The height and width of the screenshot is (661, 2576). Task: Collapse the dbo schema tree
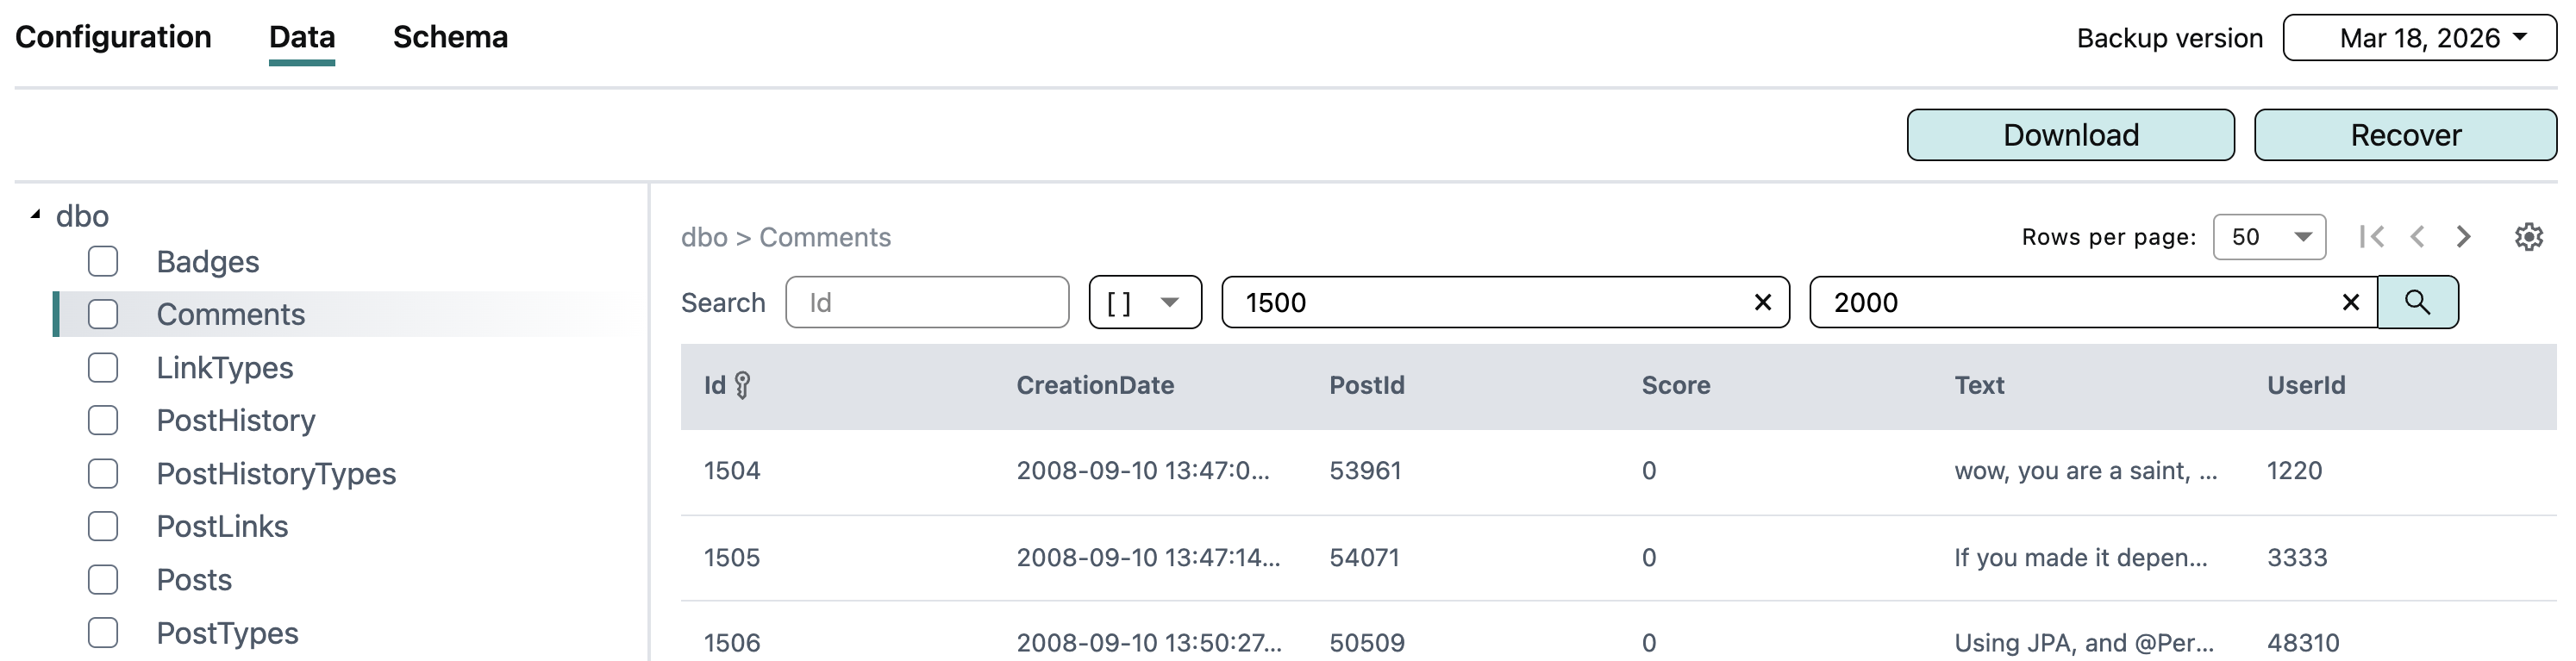coord(36,215)
